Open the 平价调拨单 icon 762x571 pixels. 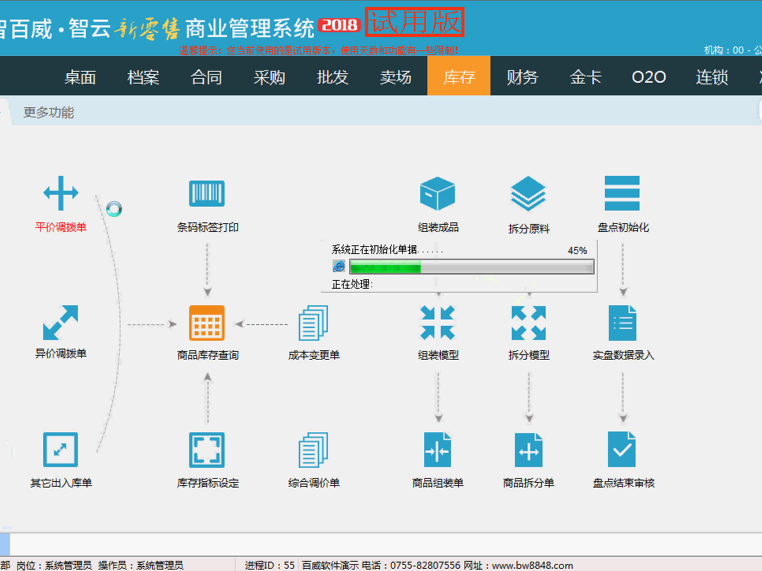60,194
